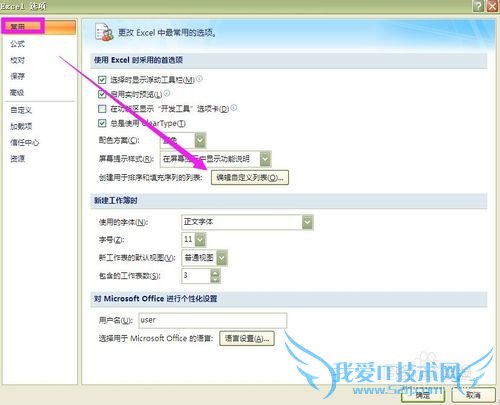The height and width of the screenshot is (405, 500).
Task: Click the 语言设置 button
Action: [x=247, y=339]
